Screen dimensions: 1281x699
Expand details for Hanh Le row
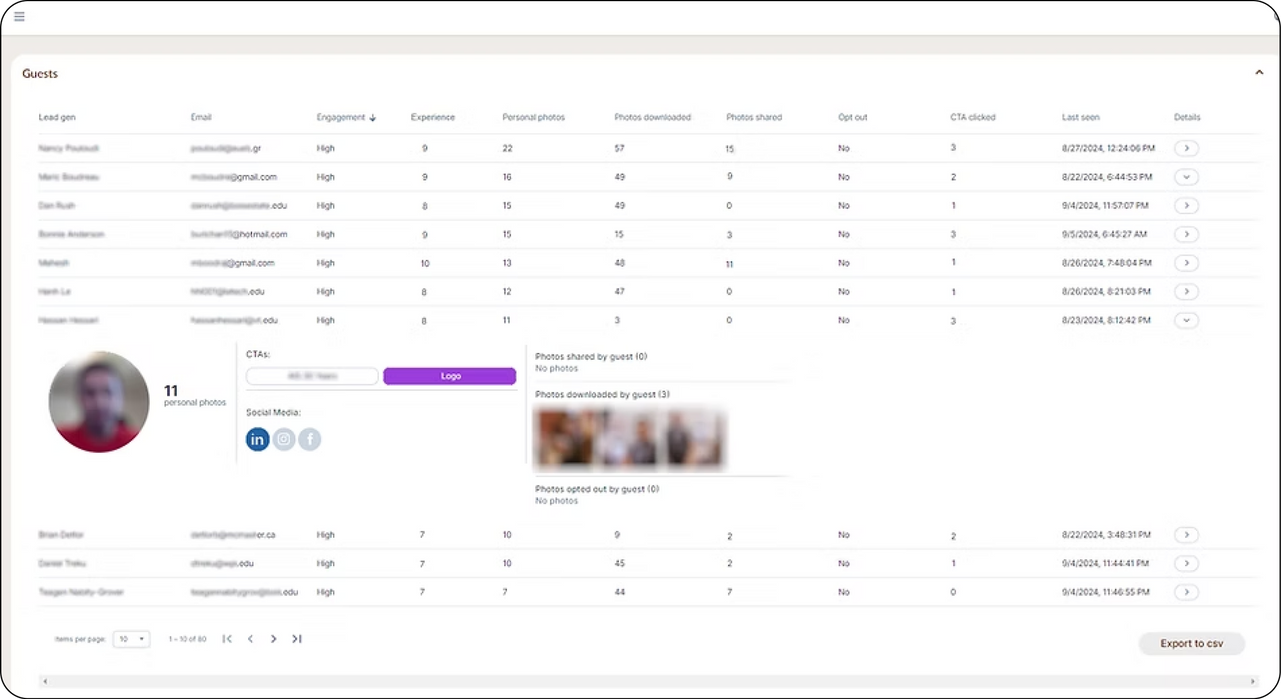pos(1186,292)
